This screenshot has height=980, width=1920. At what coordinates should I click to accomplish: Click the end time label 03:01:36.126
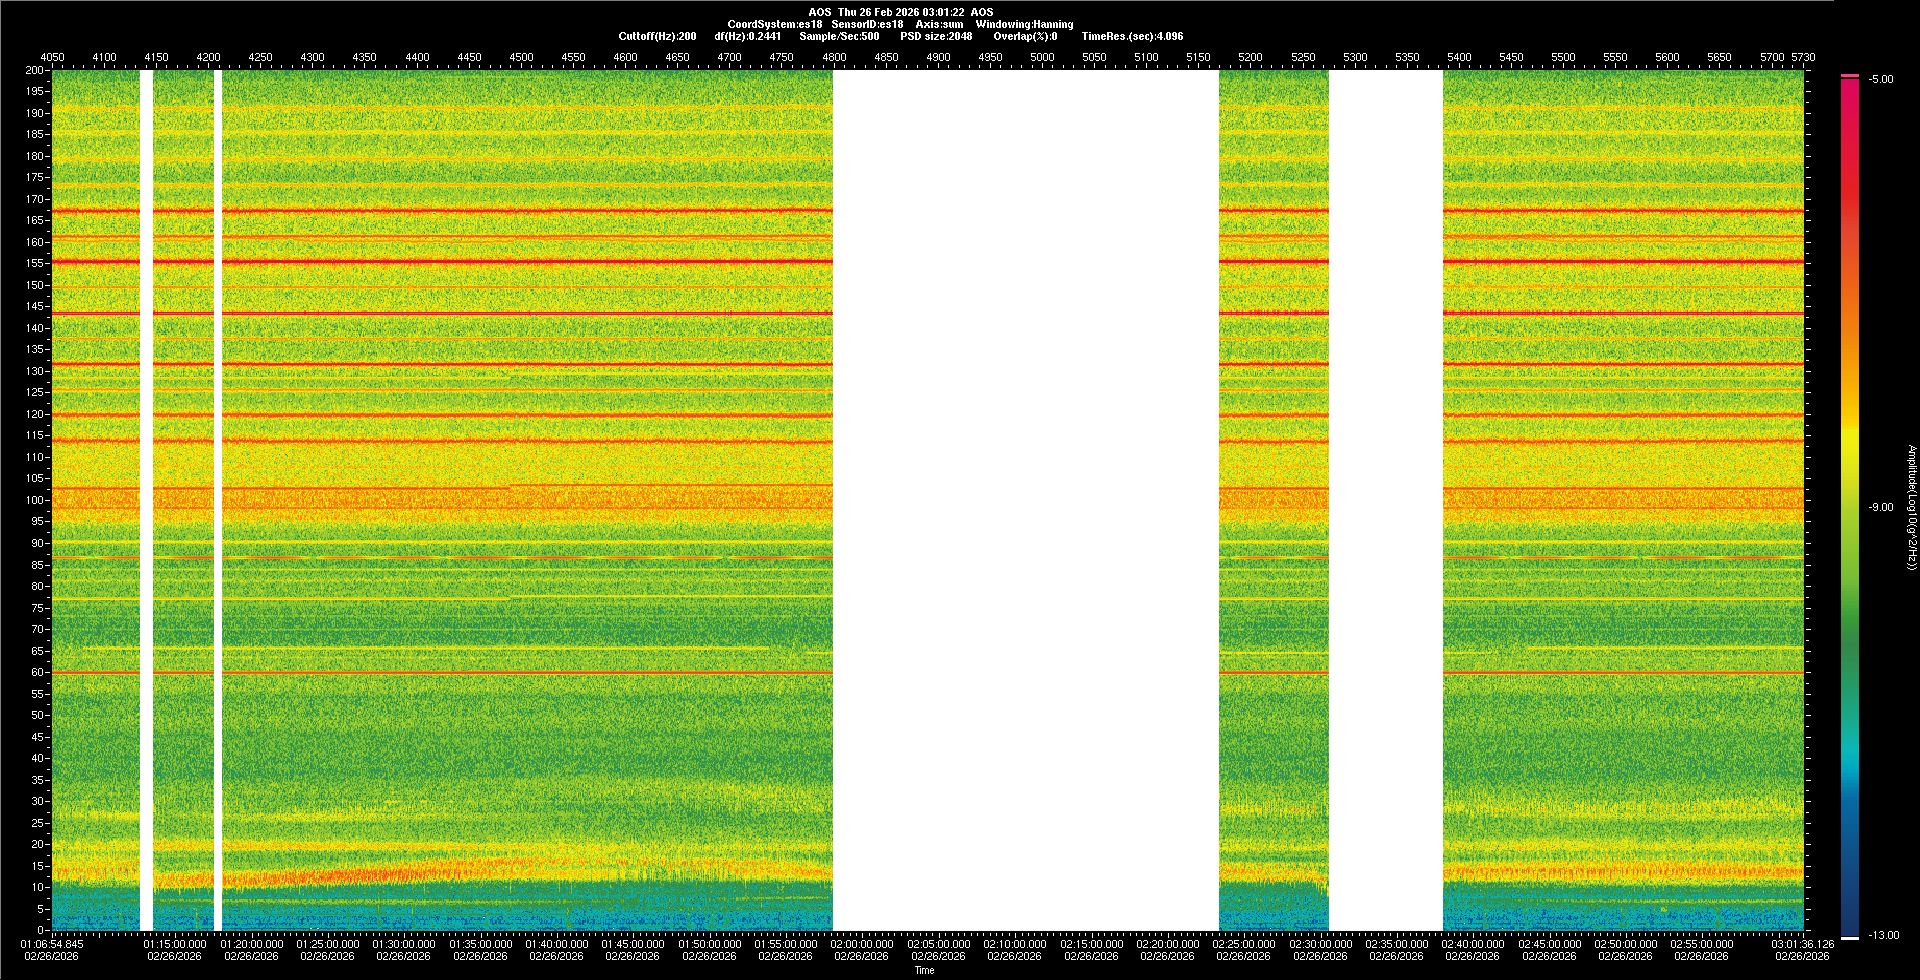tap(1802, 944)
